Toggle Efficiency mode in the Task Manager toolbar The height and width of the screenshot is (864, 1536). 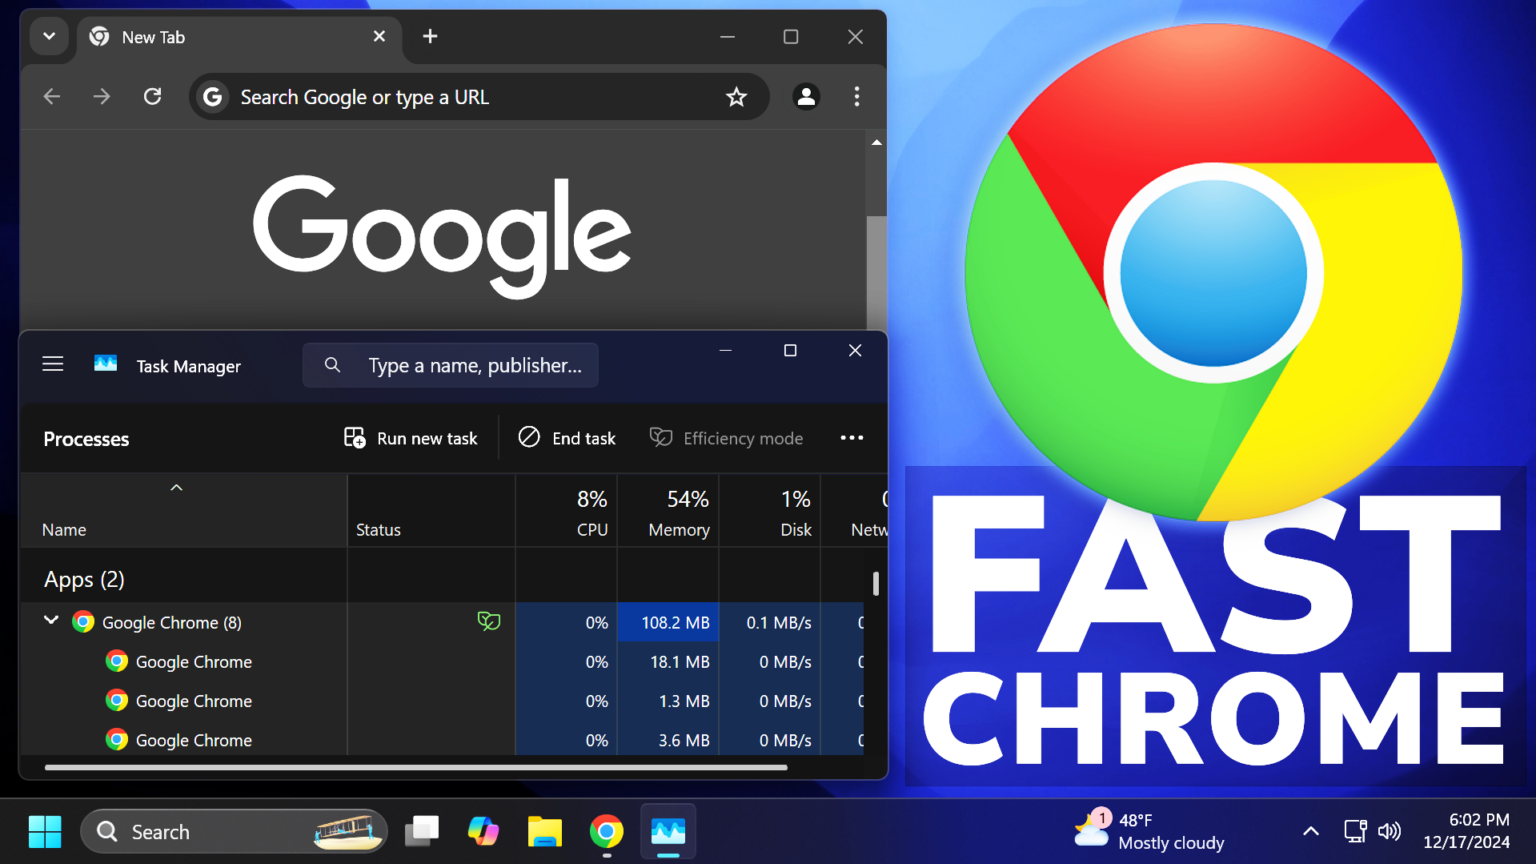[x=726, y=438]
